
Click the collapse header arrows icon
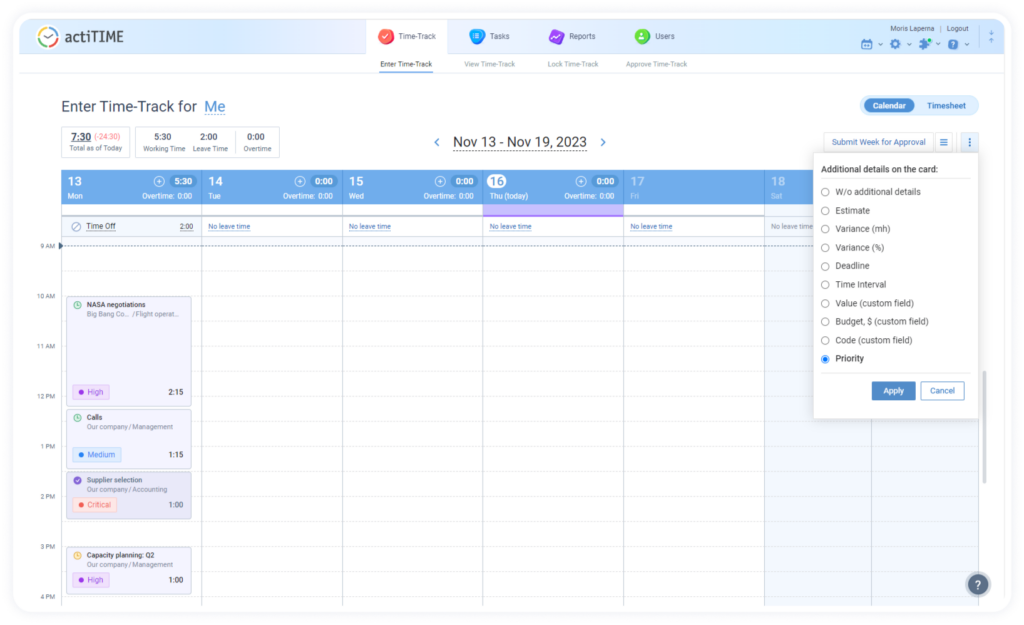tap(991, 37)
